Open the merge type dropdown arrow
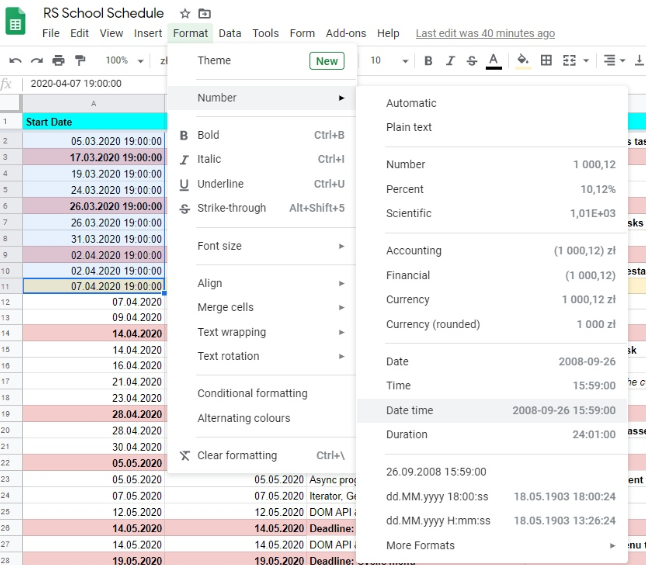Viewport: 646px width, 565px height. 586,61
